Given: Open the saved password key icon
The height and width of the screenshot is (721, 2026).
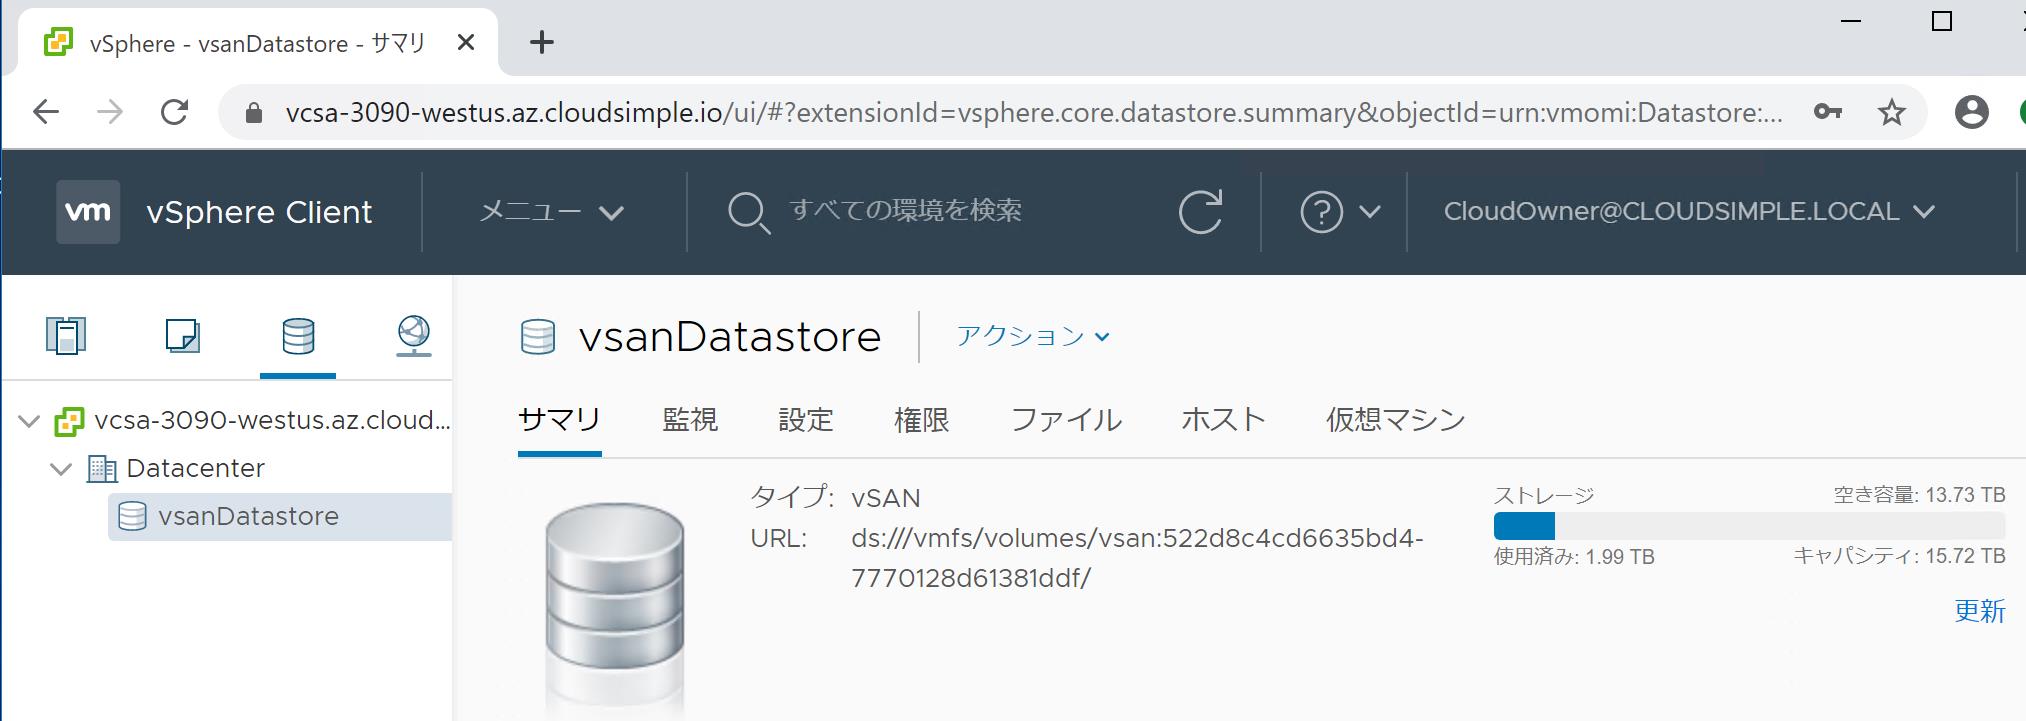Looking at the screenshot, I should click(1828, 112).
